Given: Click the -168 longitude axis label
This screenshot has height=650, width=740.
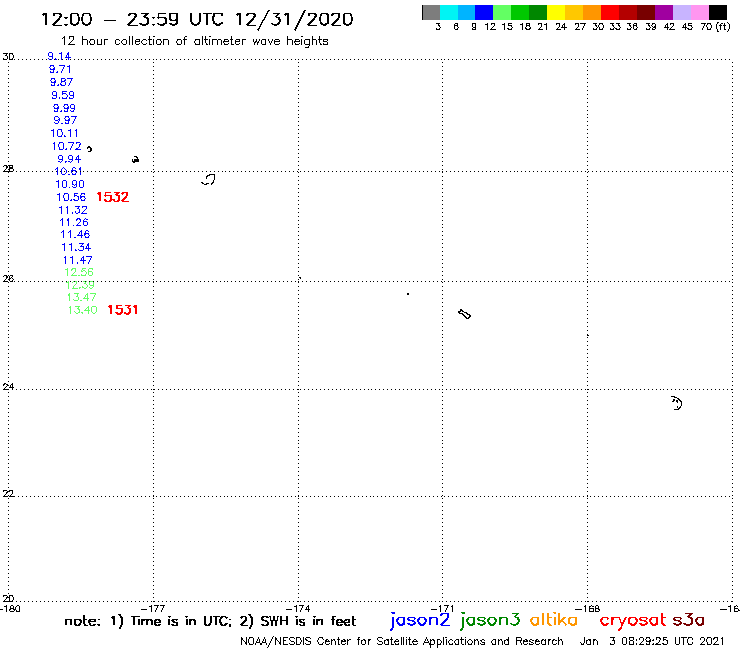Looking at the screenshot, I should pyautogui.click(x=587, y=608).
